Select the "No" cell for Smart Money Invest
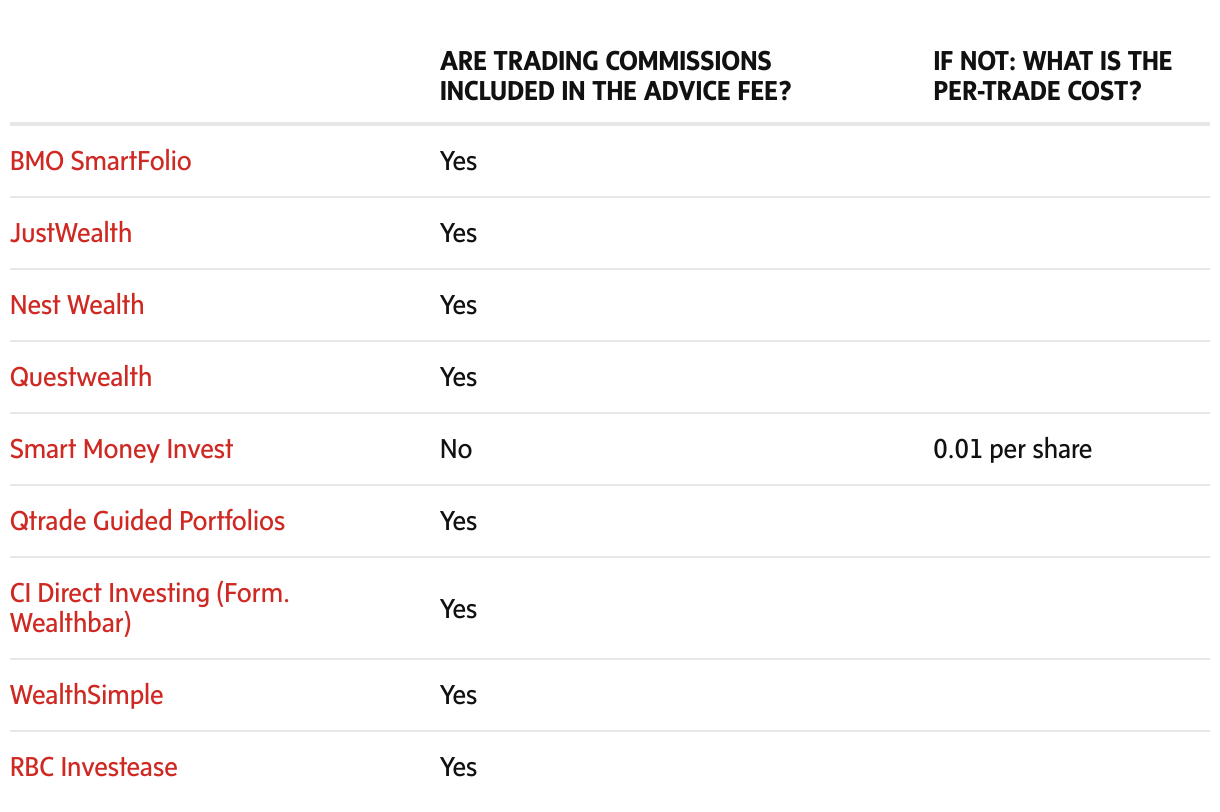This screenshot has height=812, width=1220. (456, 449)
